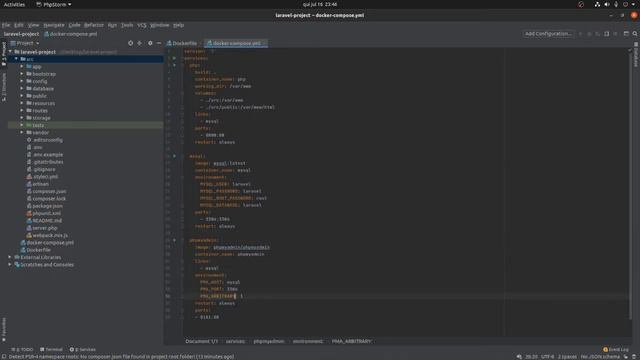Image resolution: width=640 pixels, height=360 pixels.
Task: Click the locate-in-project target icon
Action: [x=130, y=43]
